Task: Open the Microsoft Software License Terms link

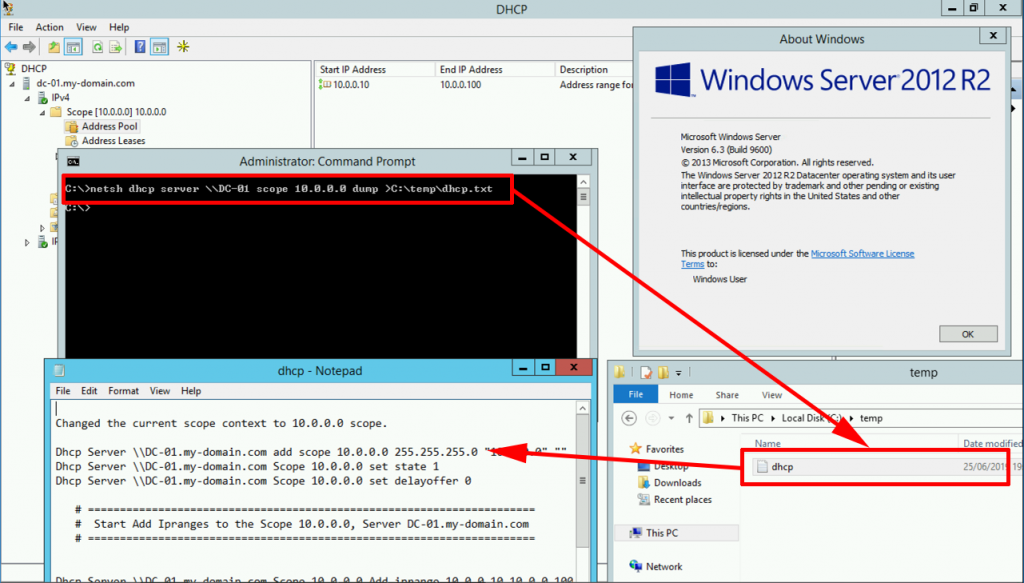Action: pyautogui.click(x=863, y=253)
